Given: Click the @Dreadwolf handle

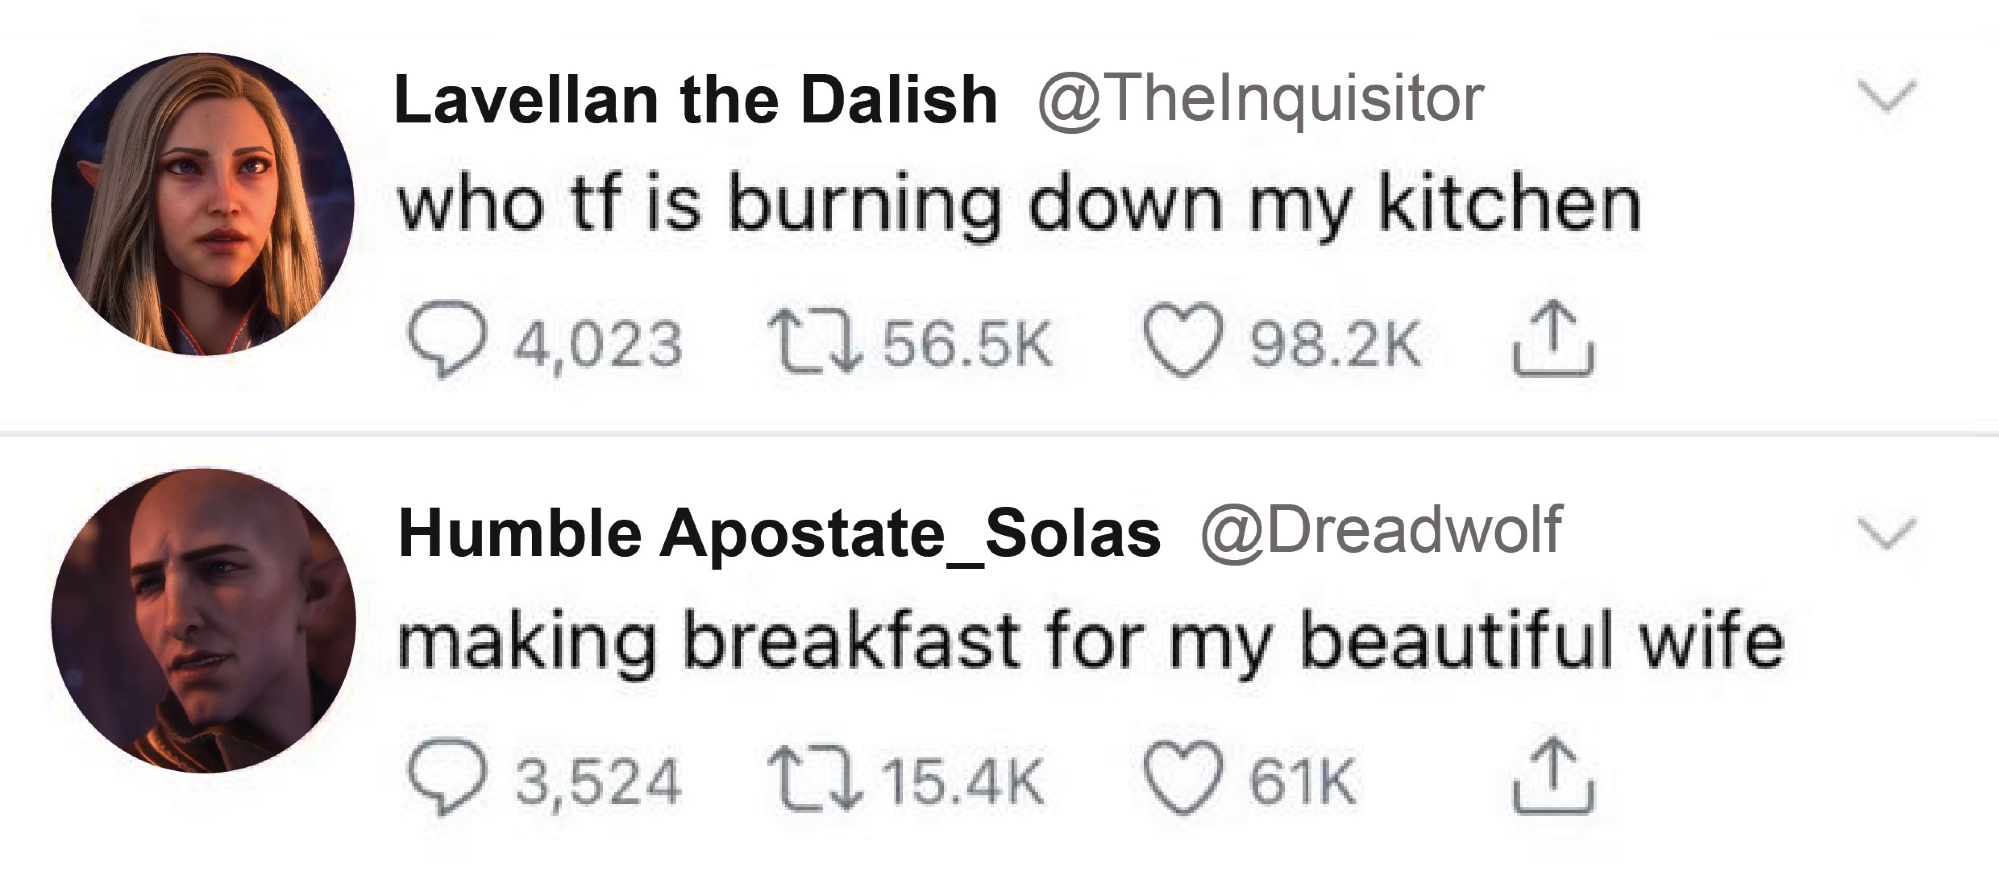Looking at the screenshot, I should (1380, 531).
